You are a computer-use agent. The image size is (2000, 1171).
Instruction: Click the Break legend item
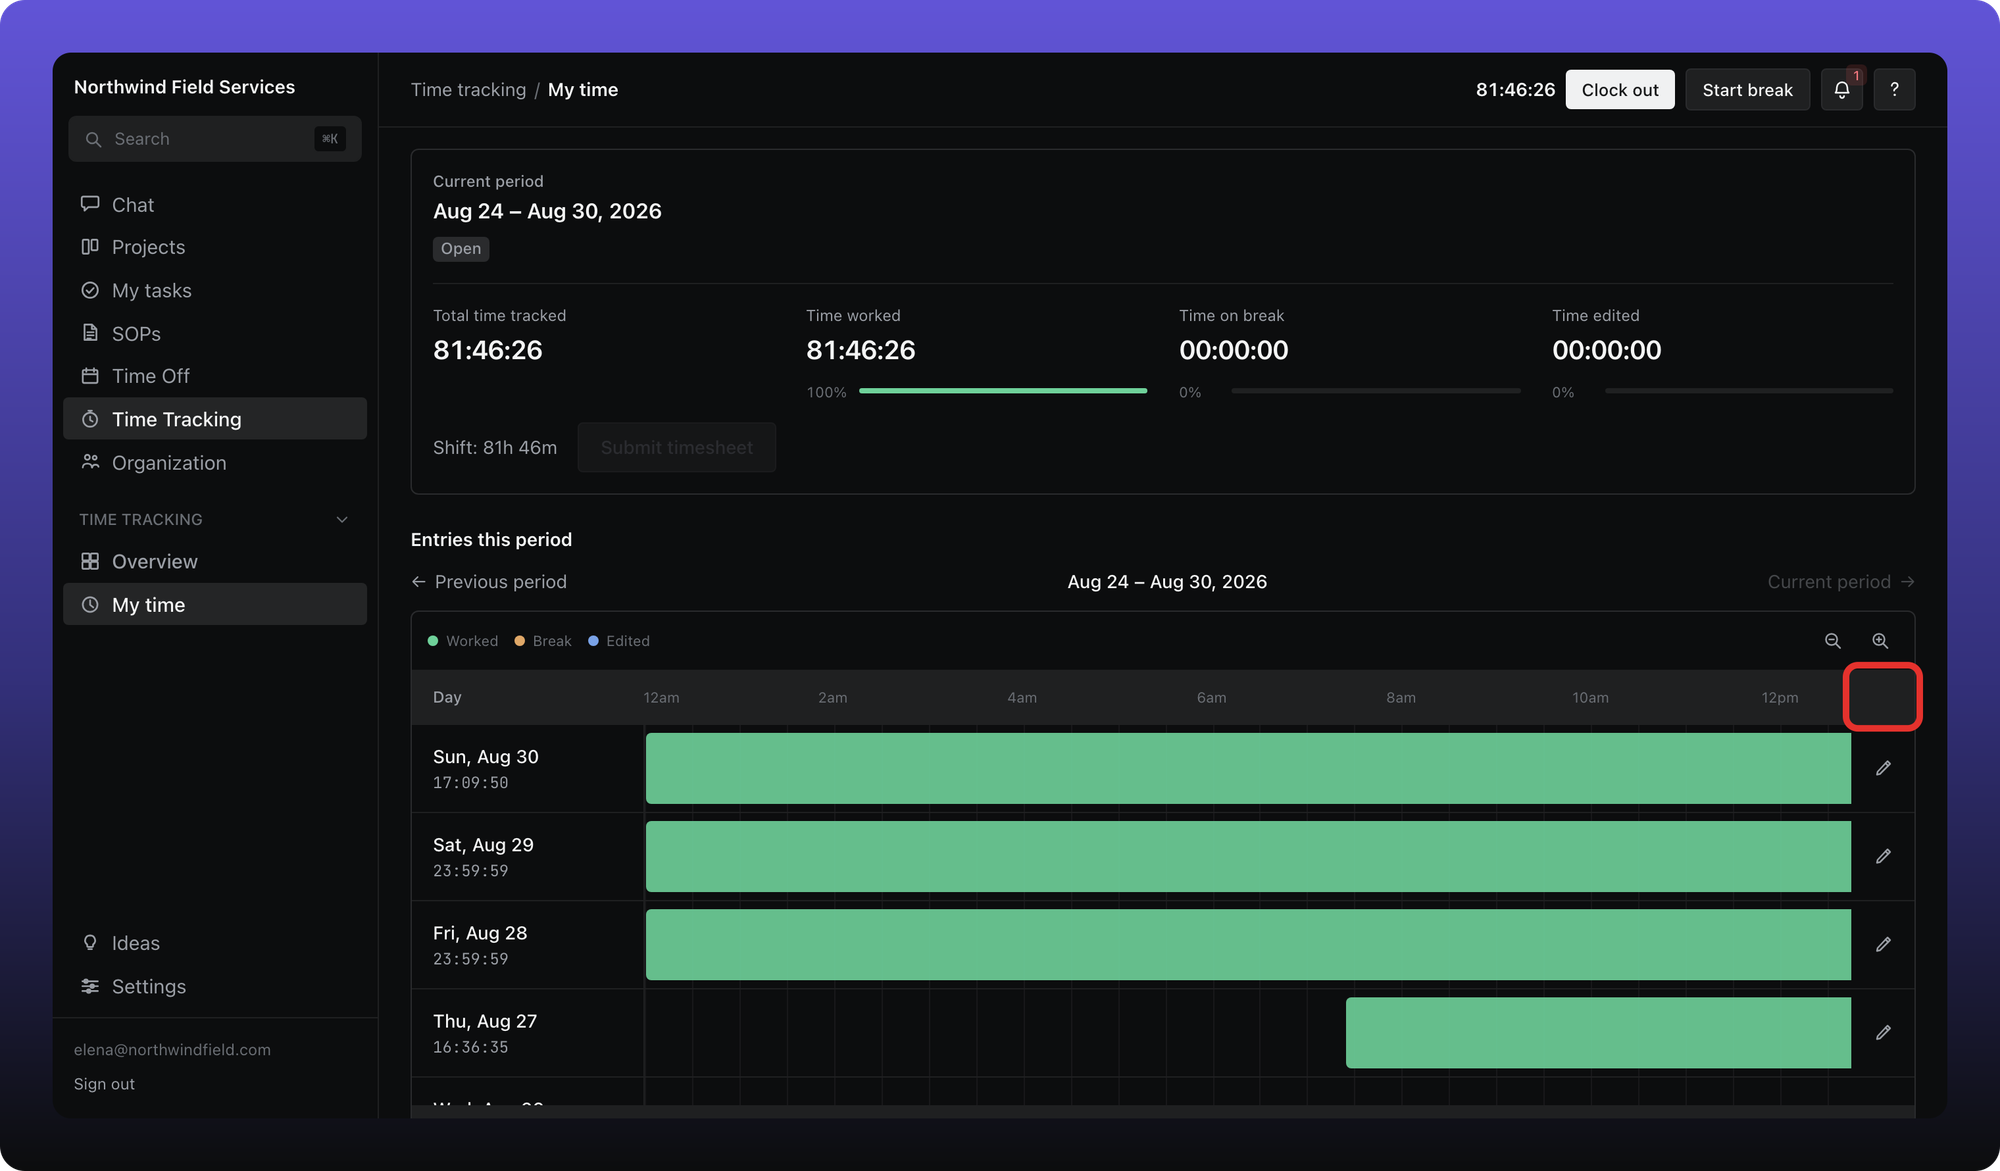point(543,641)
